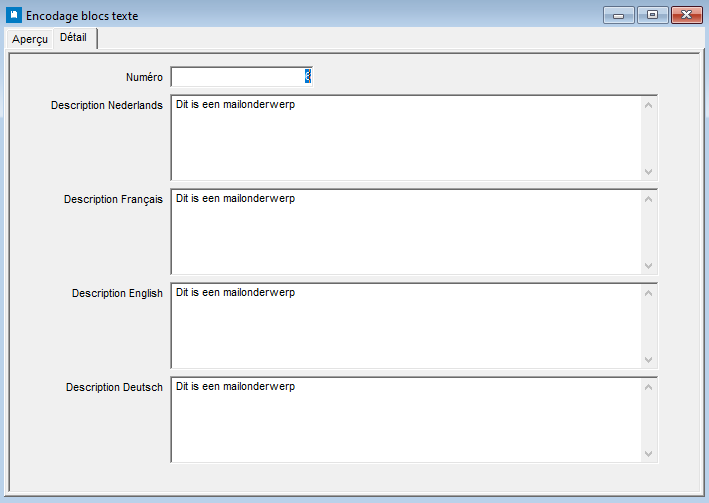The width and height of the screenshot is (709, 503).
Task: Click the Numéro input field
Action: coord(241,77)
